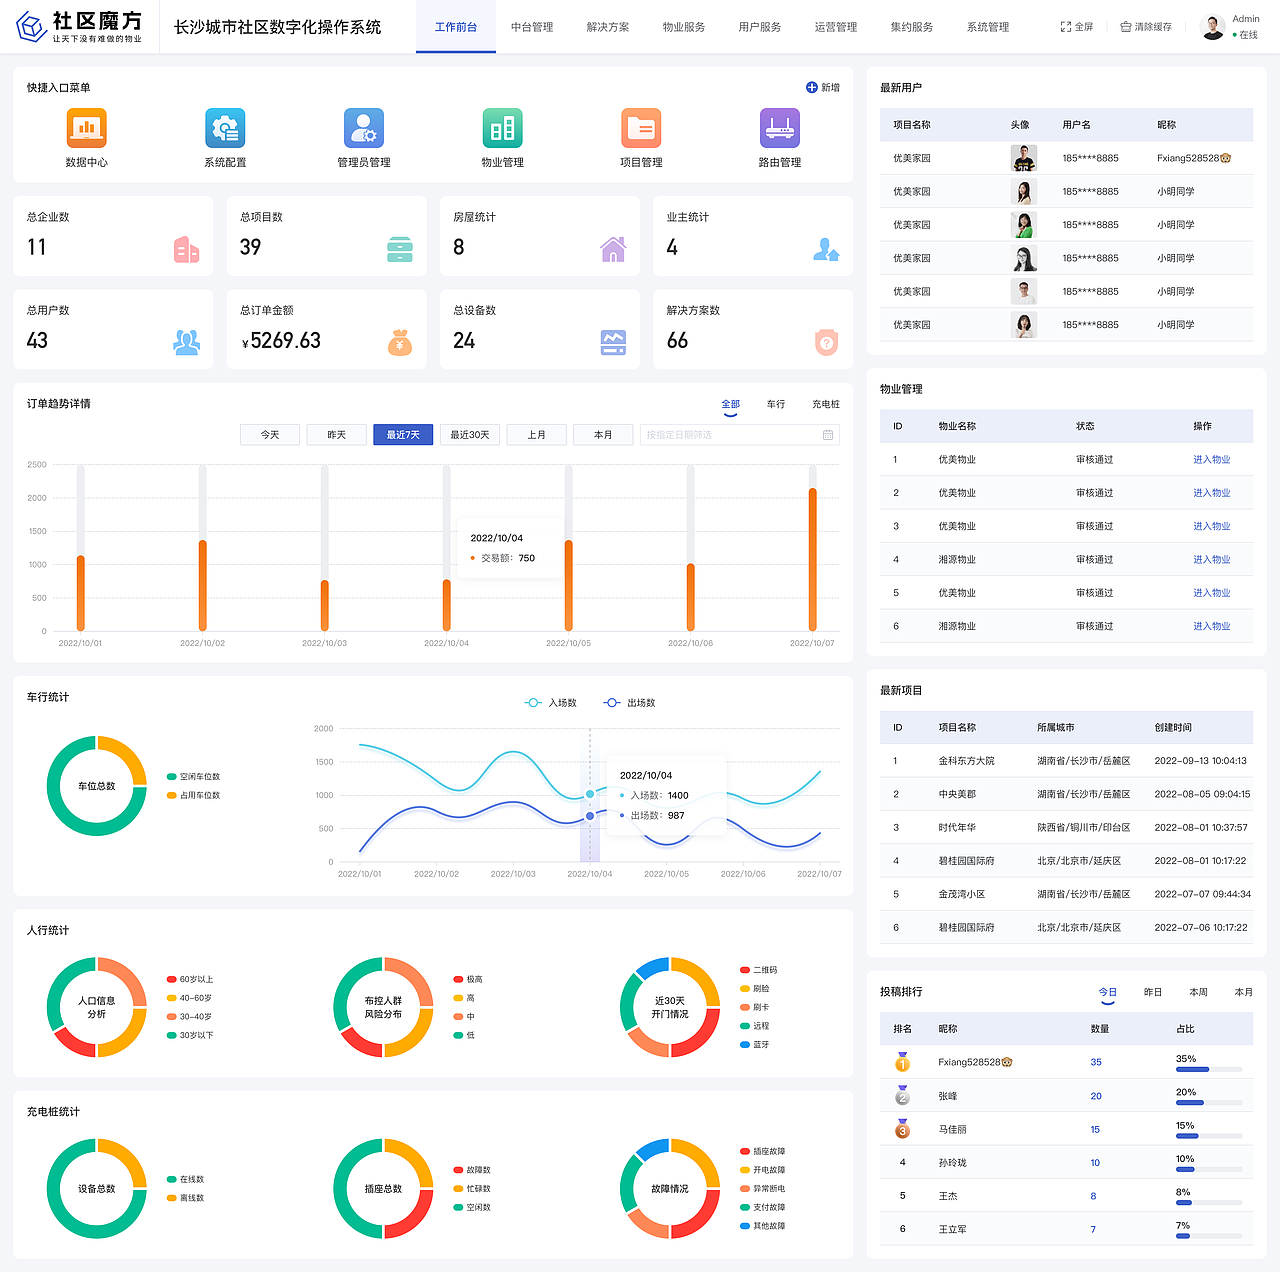The image size is (1280, 1272).
Task: Toggle the 入场数 legend series
Action: [551, 703]
